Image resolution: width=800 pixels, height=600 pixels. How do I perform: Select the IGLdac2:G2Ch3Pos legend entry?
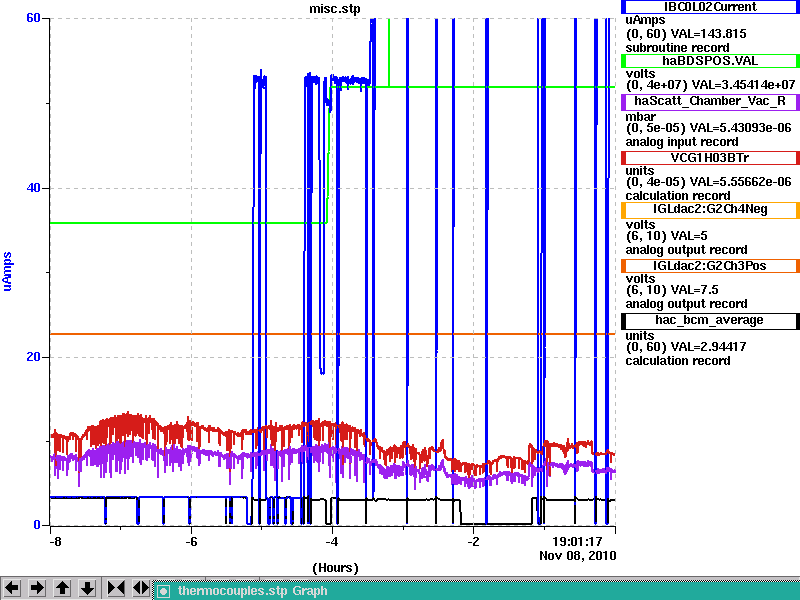710,266
